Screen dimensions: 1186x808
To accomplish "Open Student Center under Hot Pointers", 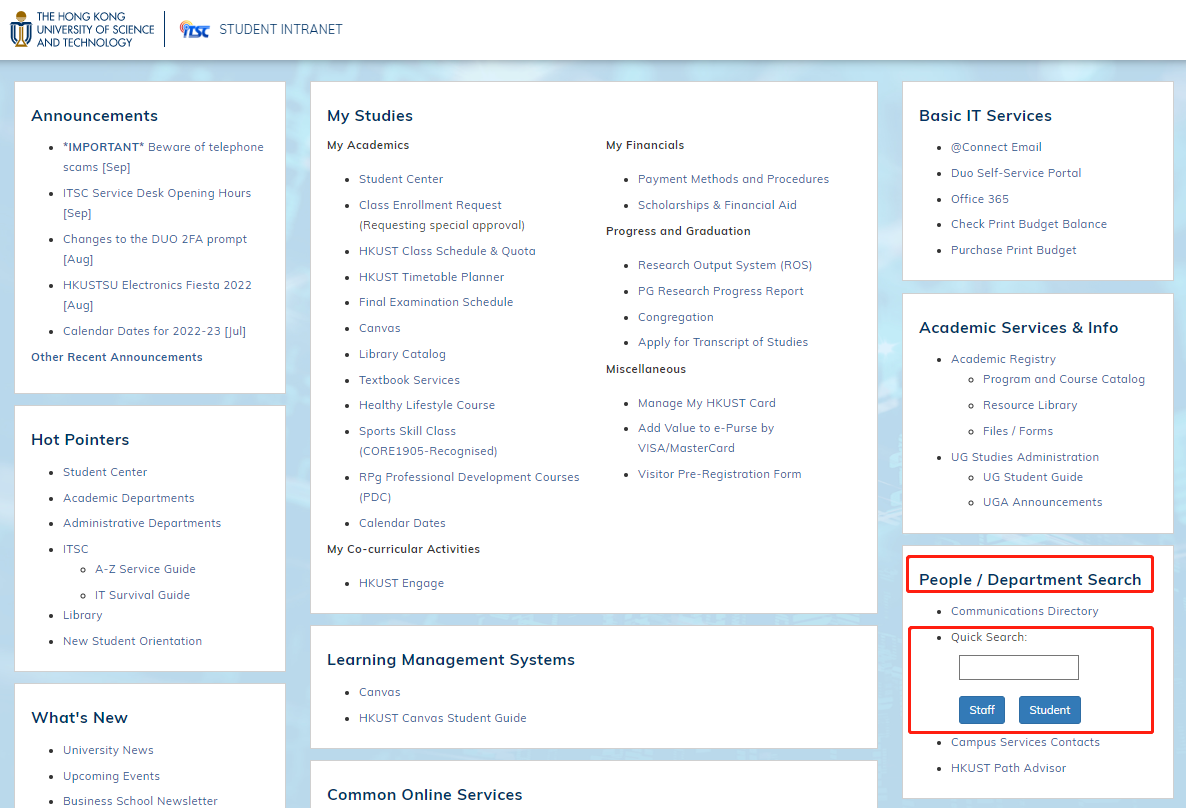I will (104, 472).
